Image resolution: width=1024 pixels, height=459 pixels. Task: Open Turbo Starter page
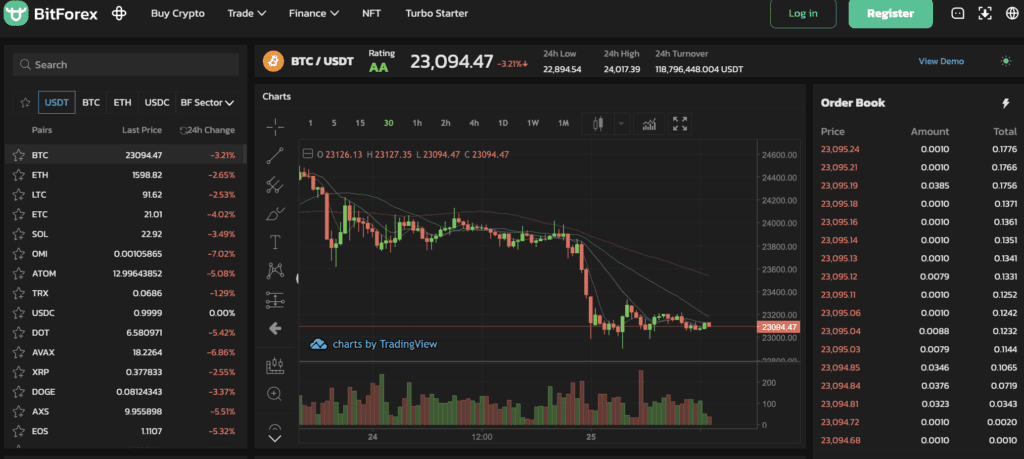click(437, 13)
